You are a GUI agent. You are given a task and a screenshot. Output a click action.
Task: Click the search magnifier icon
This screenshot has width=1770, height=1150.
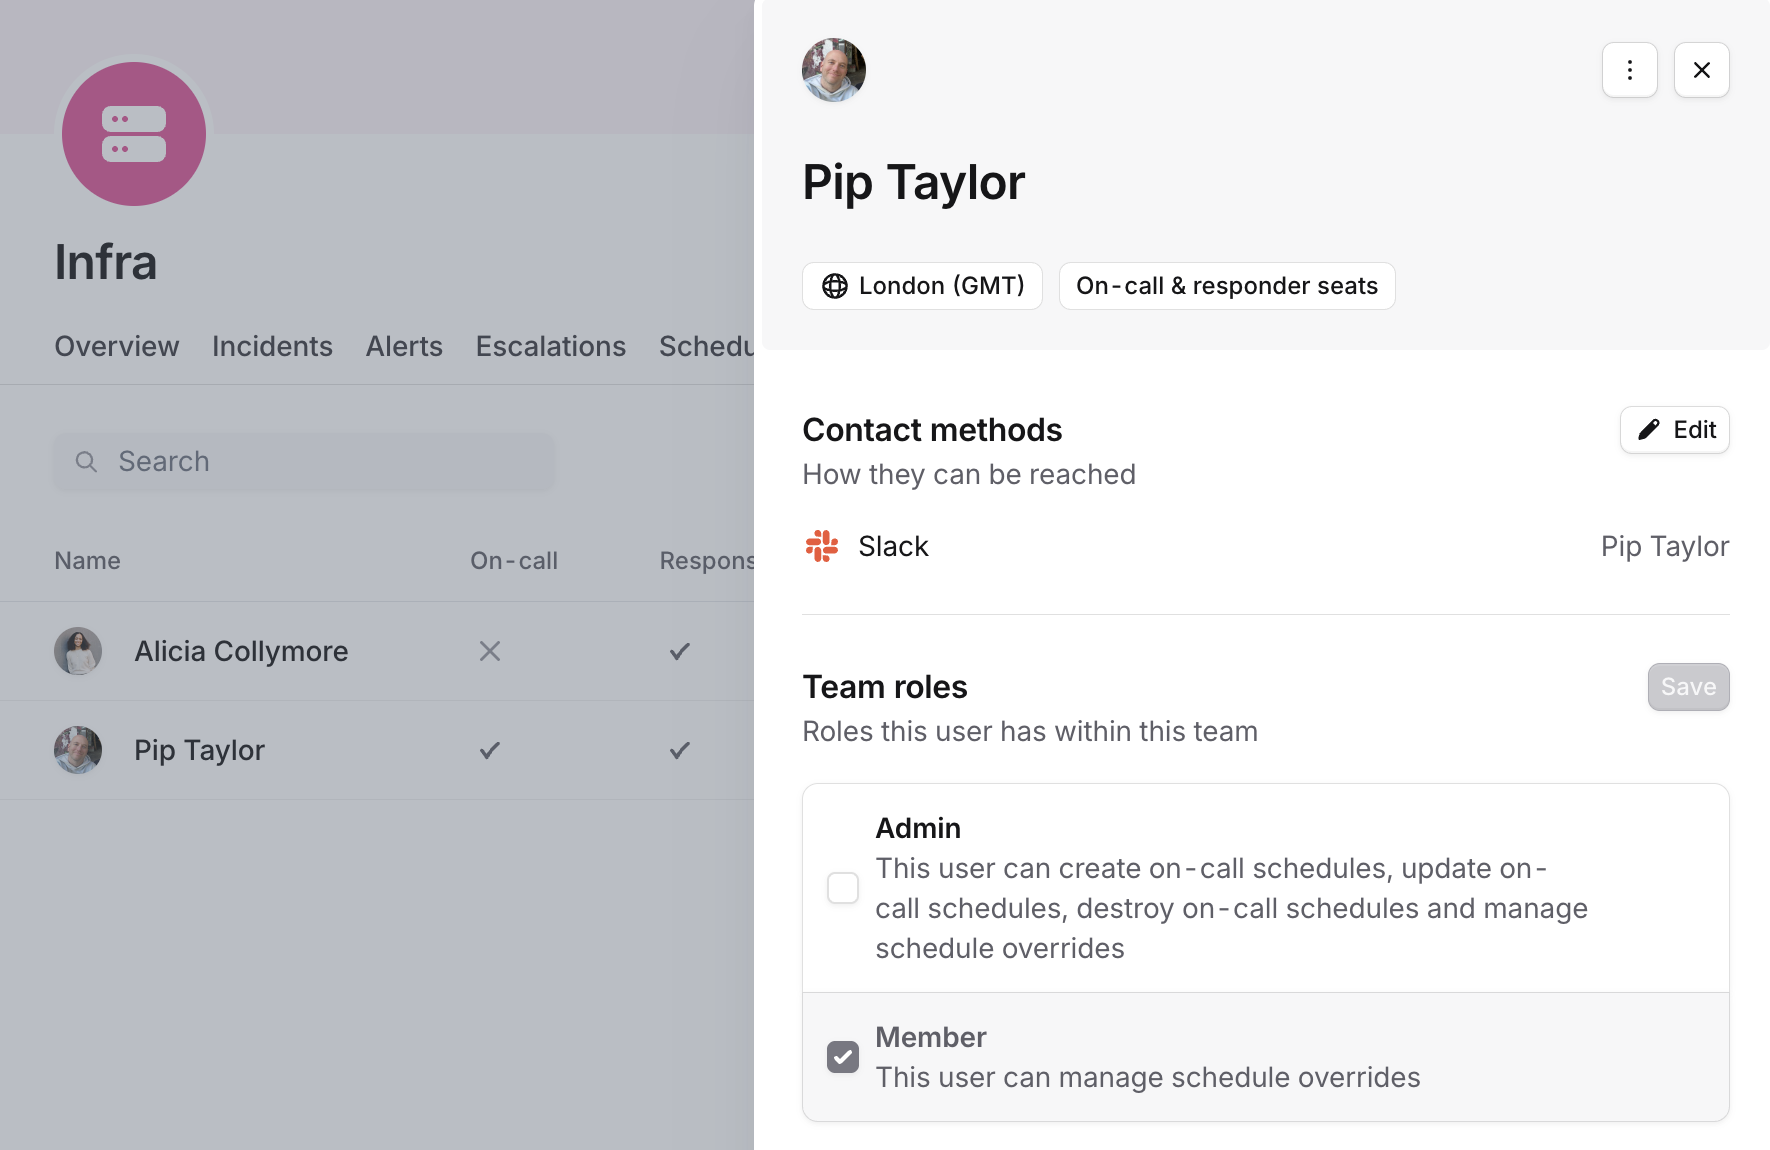pyautogui.click(x=87, y=461)
